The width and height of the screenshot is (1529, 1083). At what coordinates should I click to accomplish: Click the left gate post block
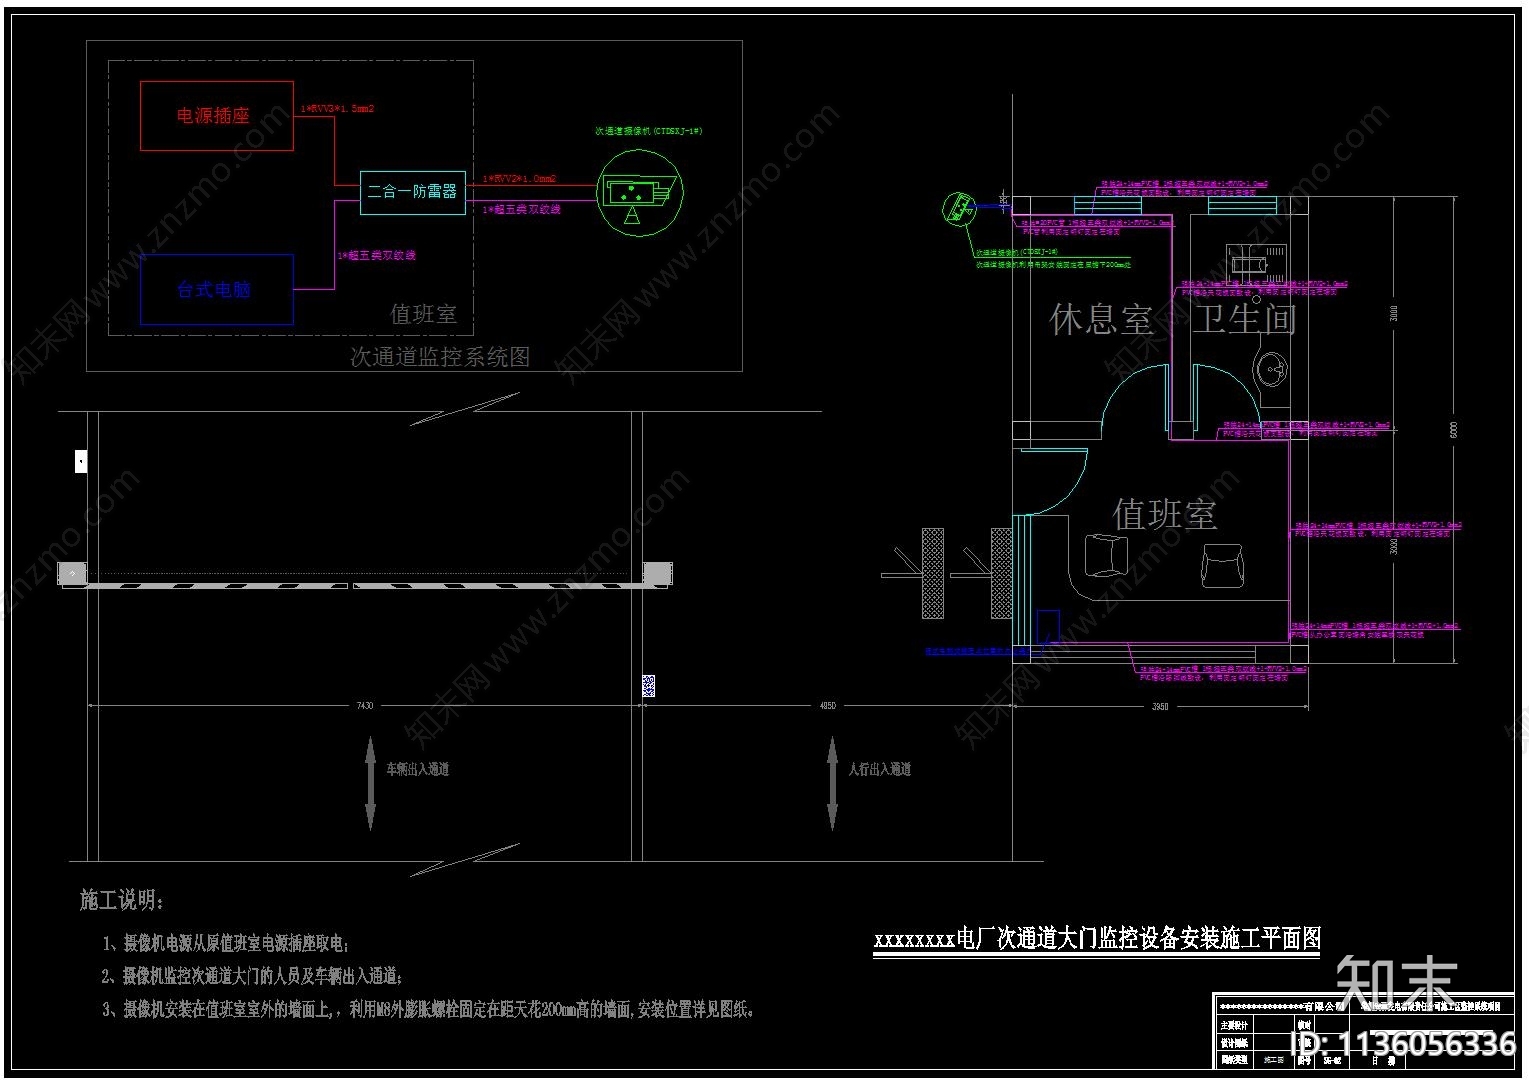73,574
